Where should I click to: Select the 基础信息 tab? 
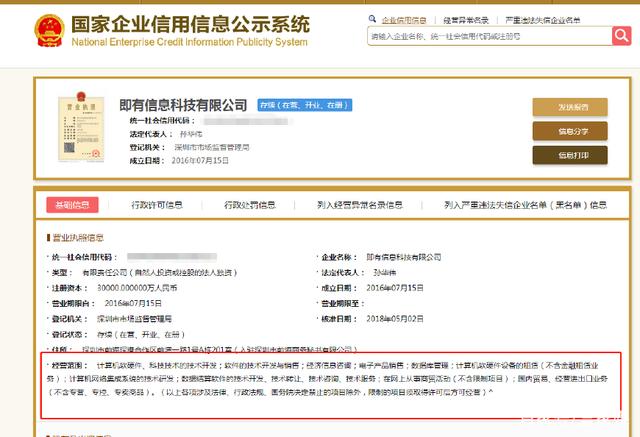[x=72, y=205]
